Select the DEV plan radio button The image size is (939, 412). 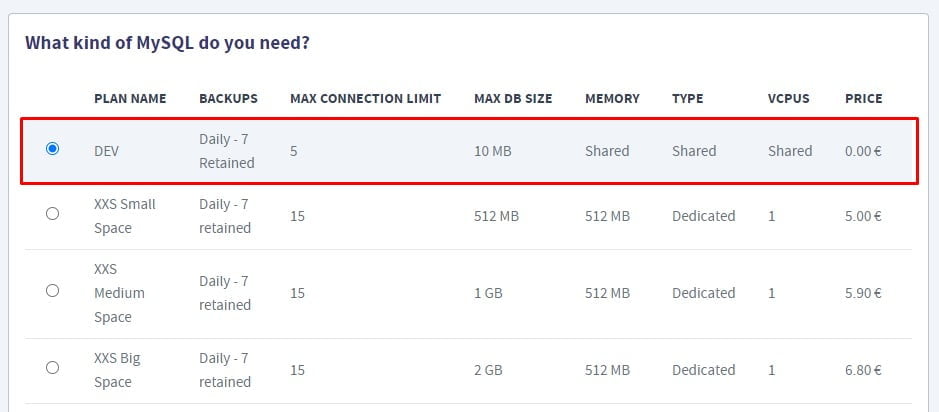coord(53,149)
